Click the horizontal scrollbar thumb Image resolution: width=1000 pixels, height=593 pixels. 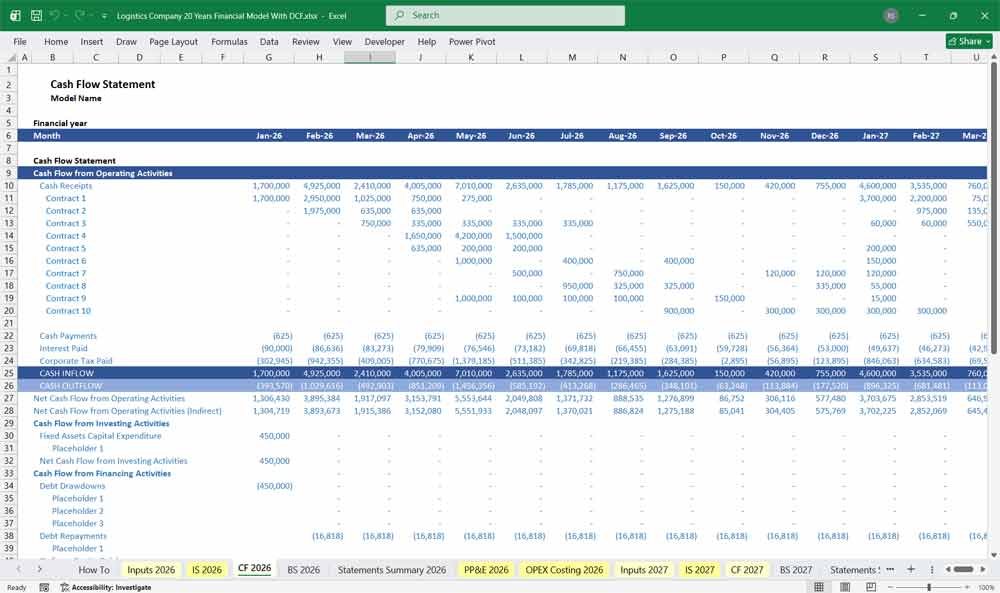(963, 569)
